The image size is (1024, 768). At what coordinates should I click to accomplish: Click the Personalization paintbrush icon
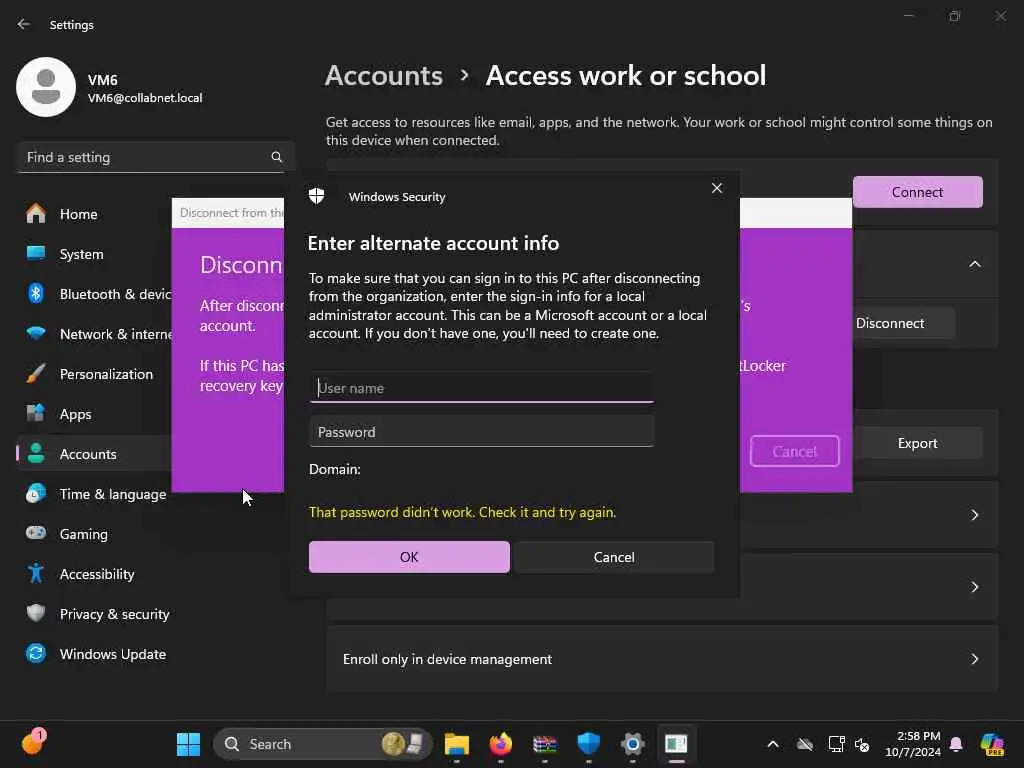(x=36, y=374)
